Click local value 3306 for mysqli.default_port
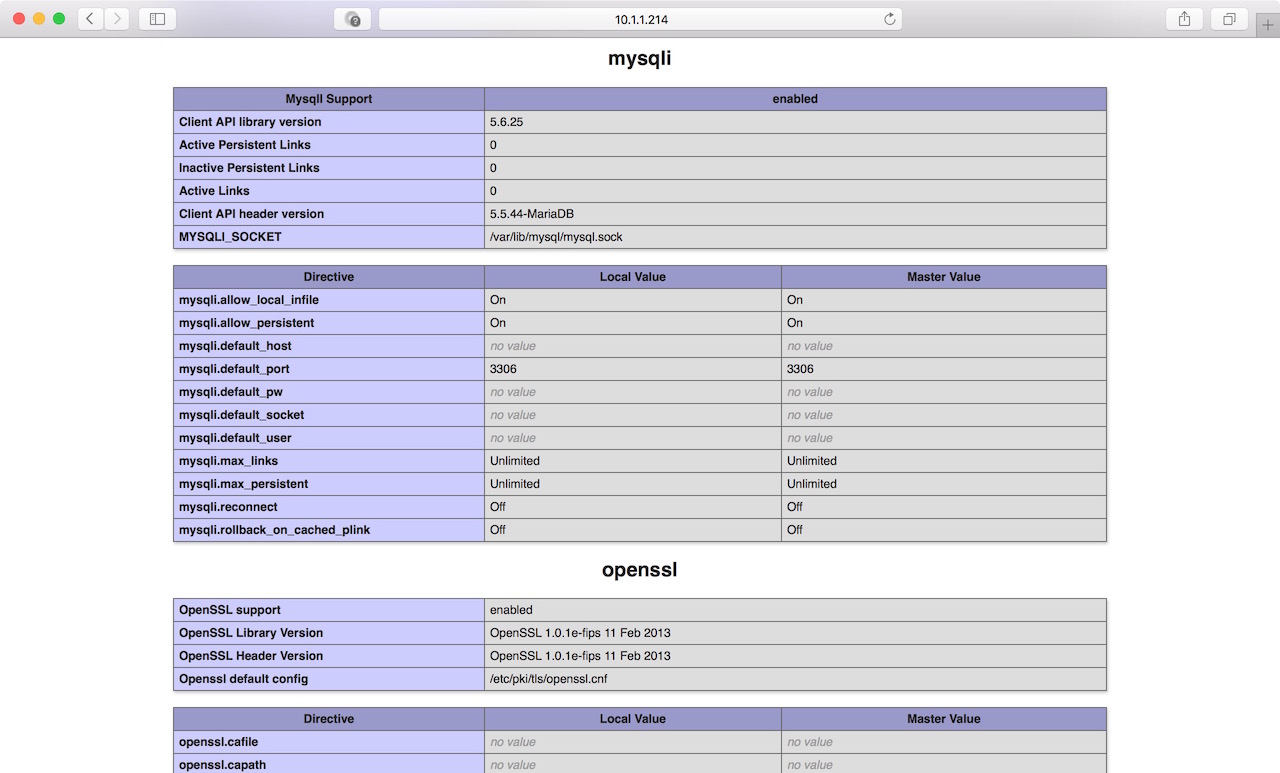The image size is (1280, 773). [x=503, y=369]
